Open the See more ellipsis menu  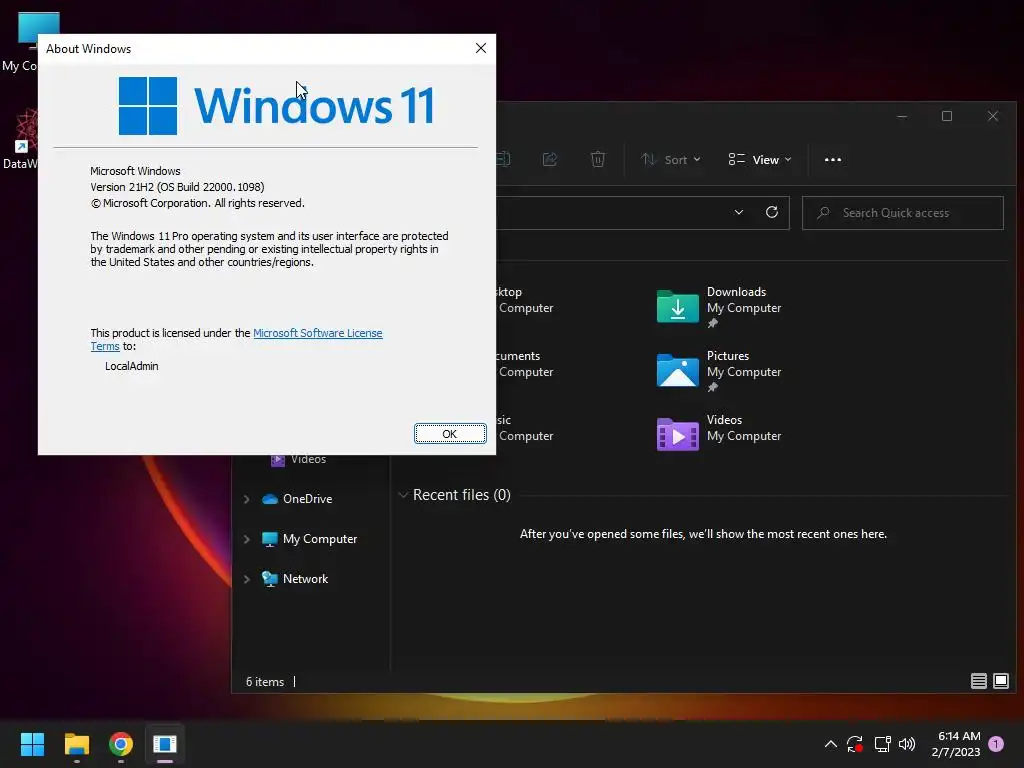tap(833, 159)
